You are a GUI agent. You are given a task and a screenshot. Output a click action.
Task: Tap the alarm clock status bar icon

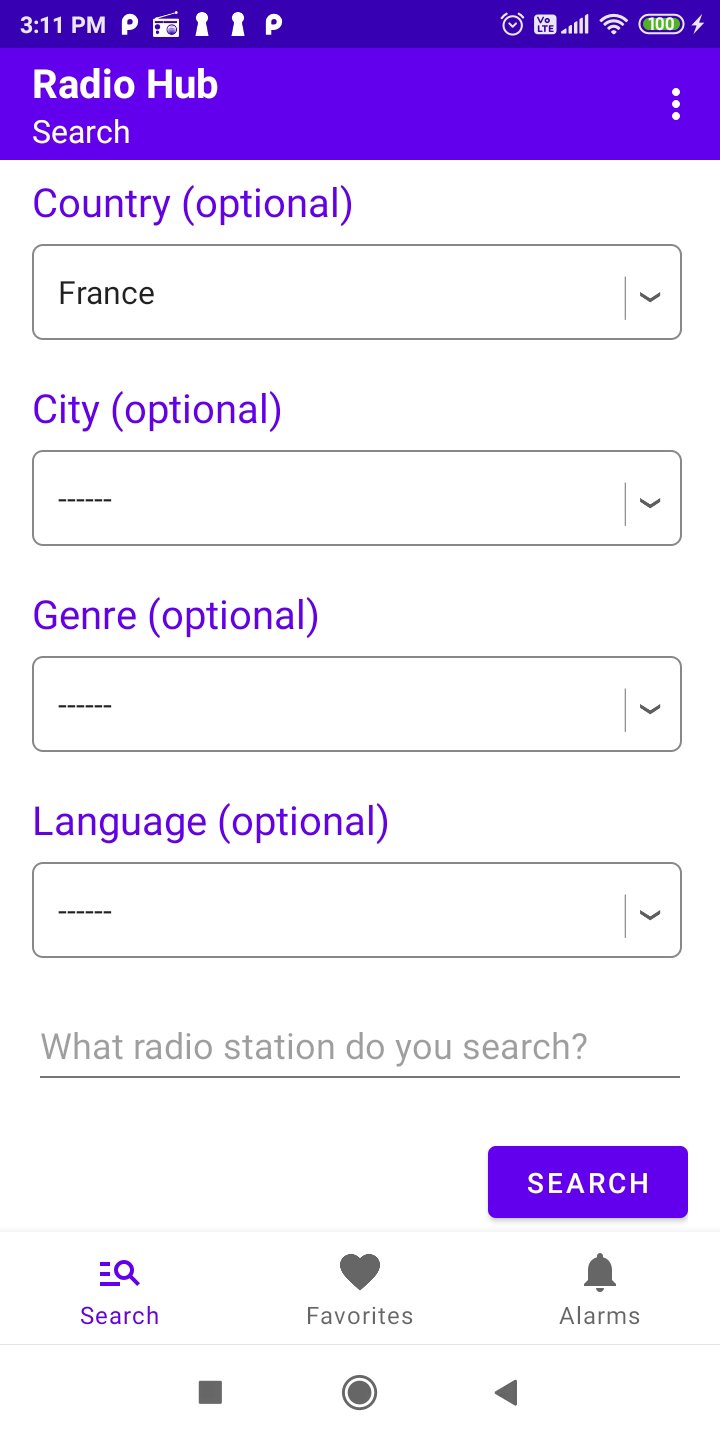[512, 25]
